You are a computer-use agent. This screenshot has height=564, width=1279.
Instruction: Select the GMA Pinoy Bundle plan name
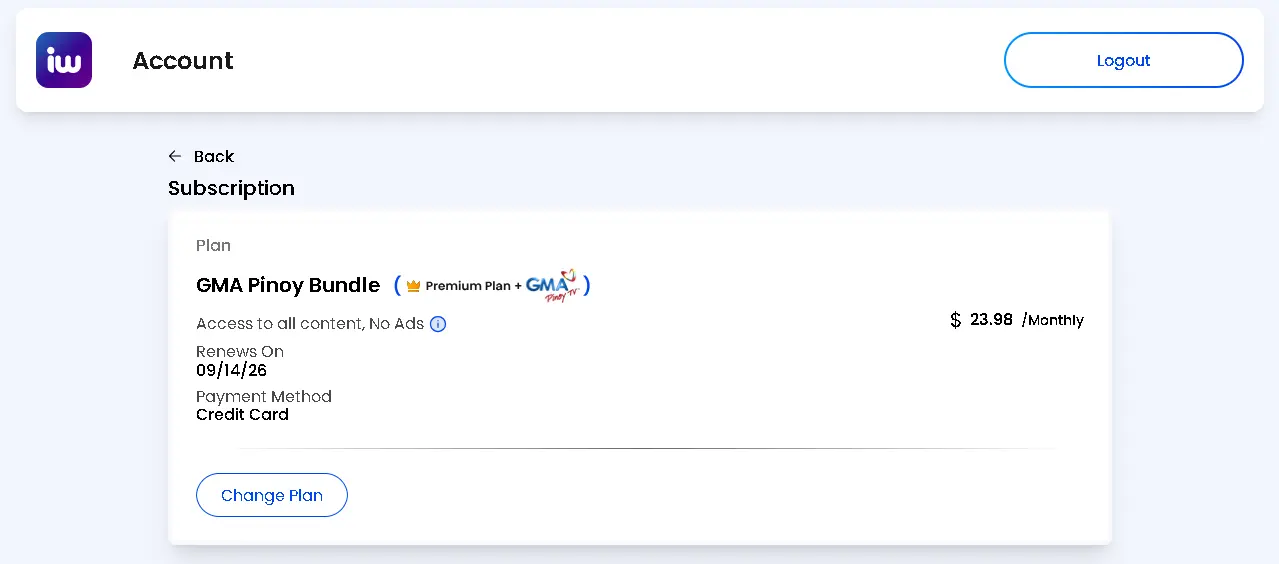click(x=288, y=285)
